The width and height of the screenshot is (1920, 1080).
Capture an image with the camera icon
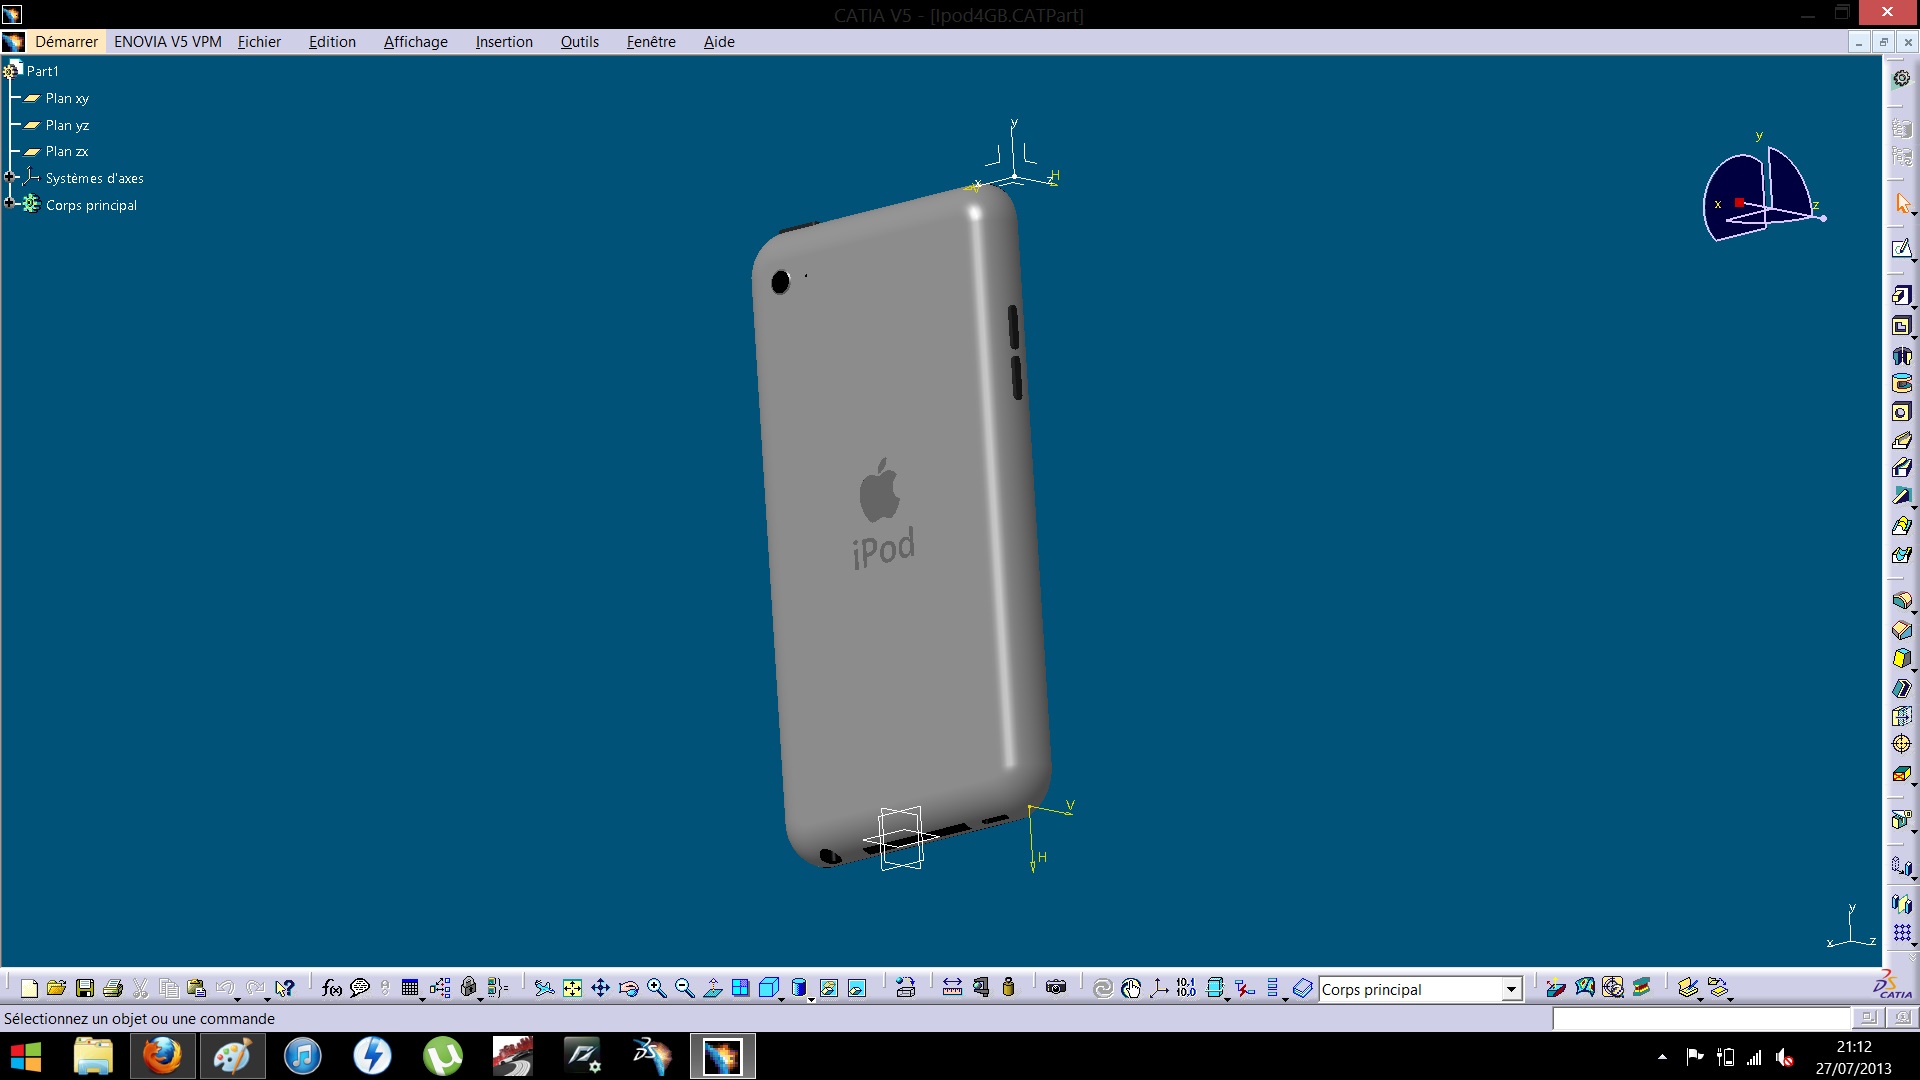coord(1056,989)
